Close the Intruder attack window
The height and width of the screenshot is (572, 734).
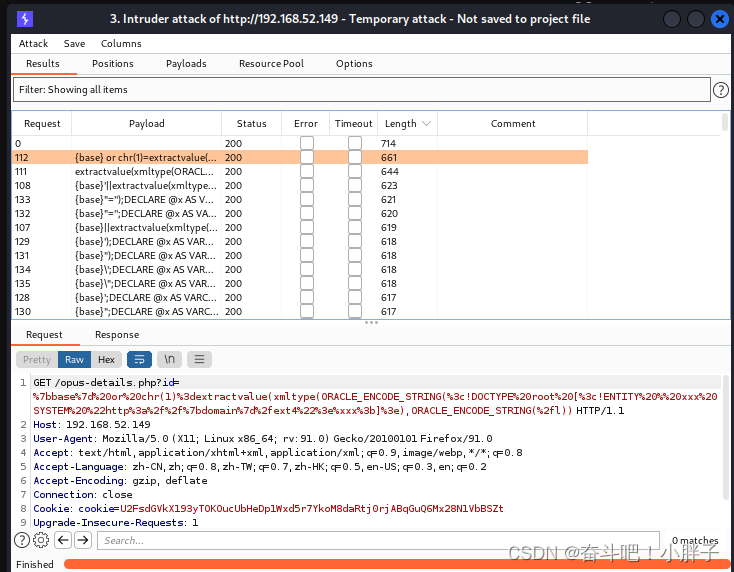(x=719, y=19)
